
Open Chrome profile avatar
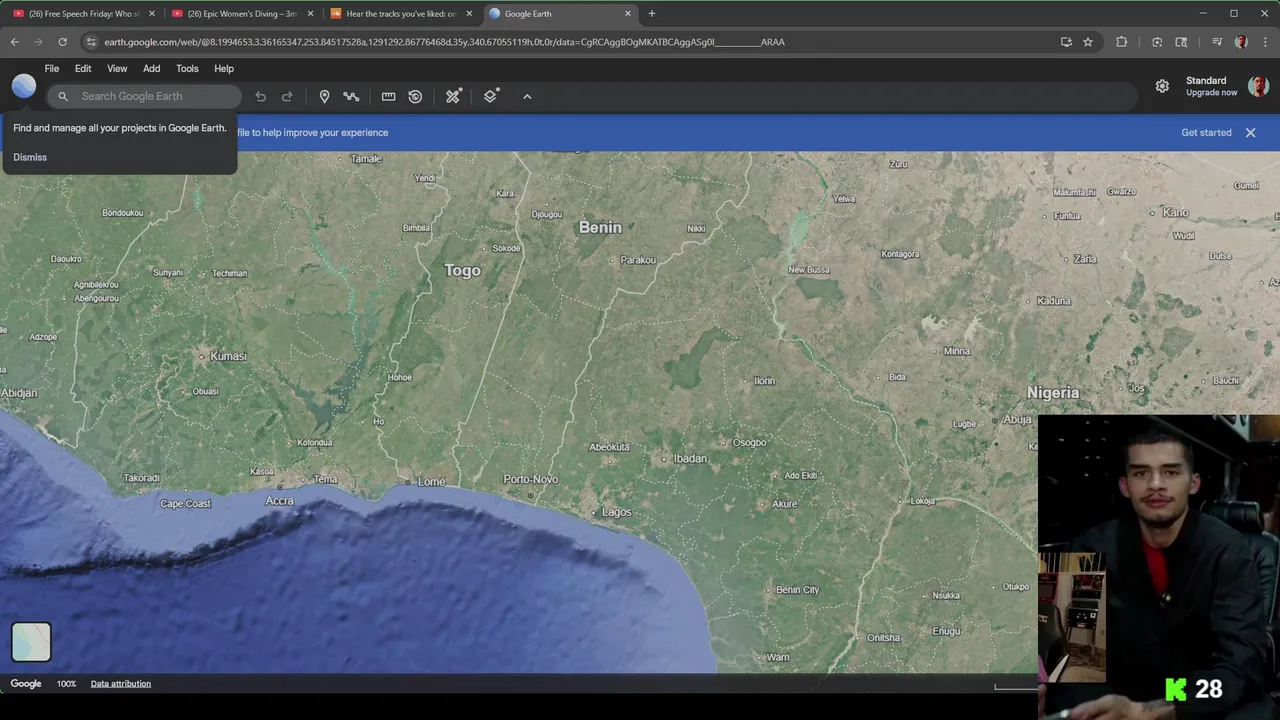point(1241,42)
